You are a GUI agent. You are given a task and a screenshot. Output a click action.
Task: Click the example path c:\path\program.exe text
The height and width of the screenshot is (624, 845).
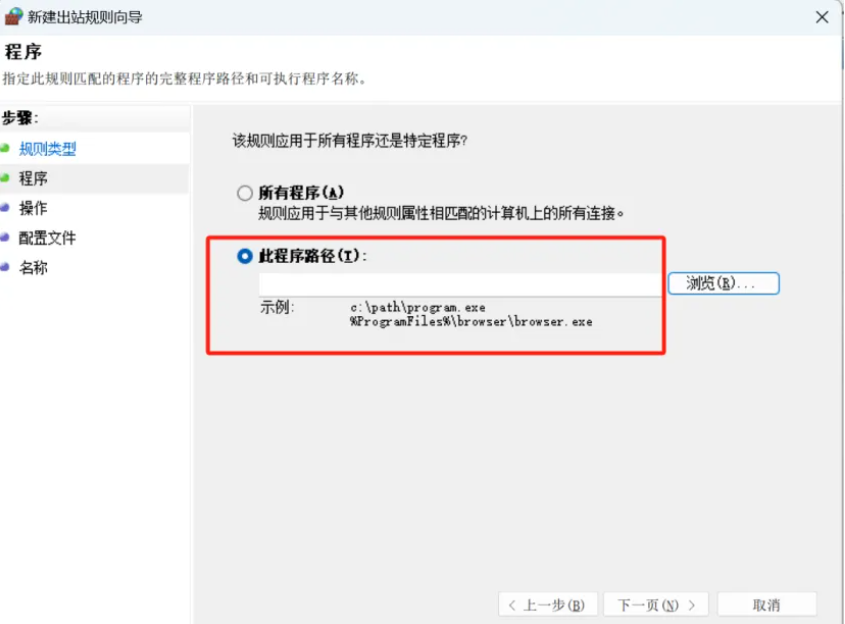[x=417, y=308]
